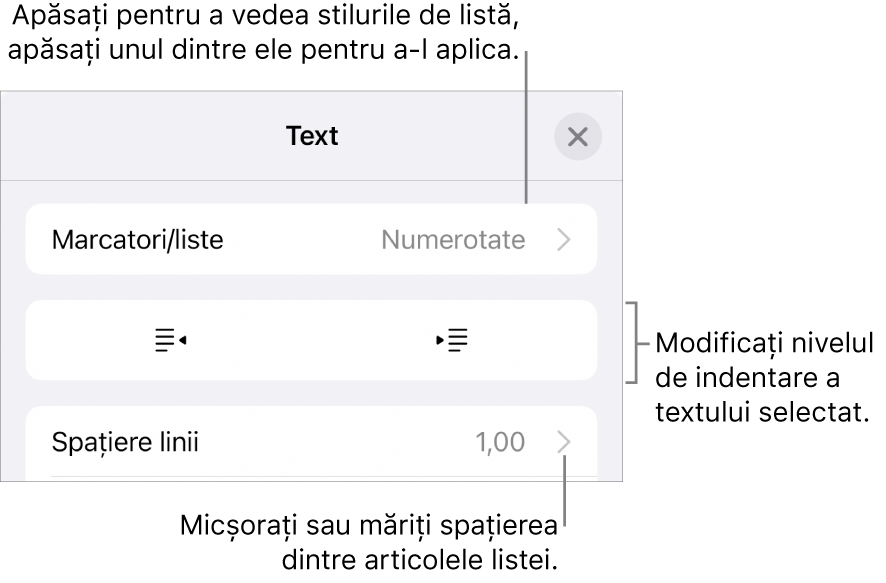The height and width of the screenshot is (583, 886).
Task: Open the Marcatori/liste options
Action: click(300, 238)
